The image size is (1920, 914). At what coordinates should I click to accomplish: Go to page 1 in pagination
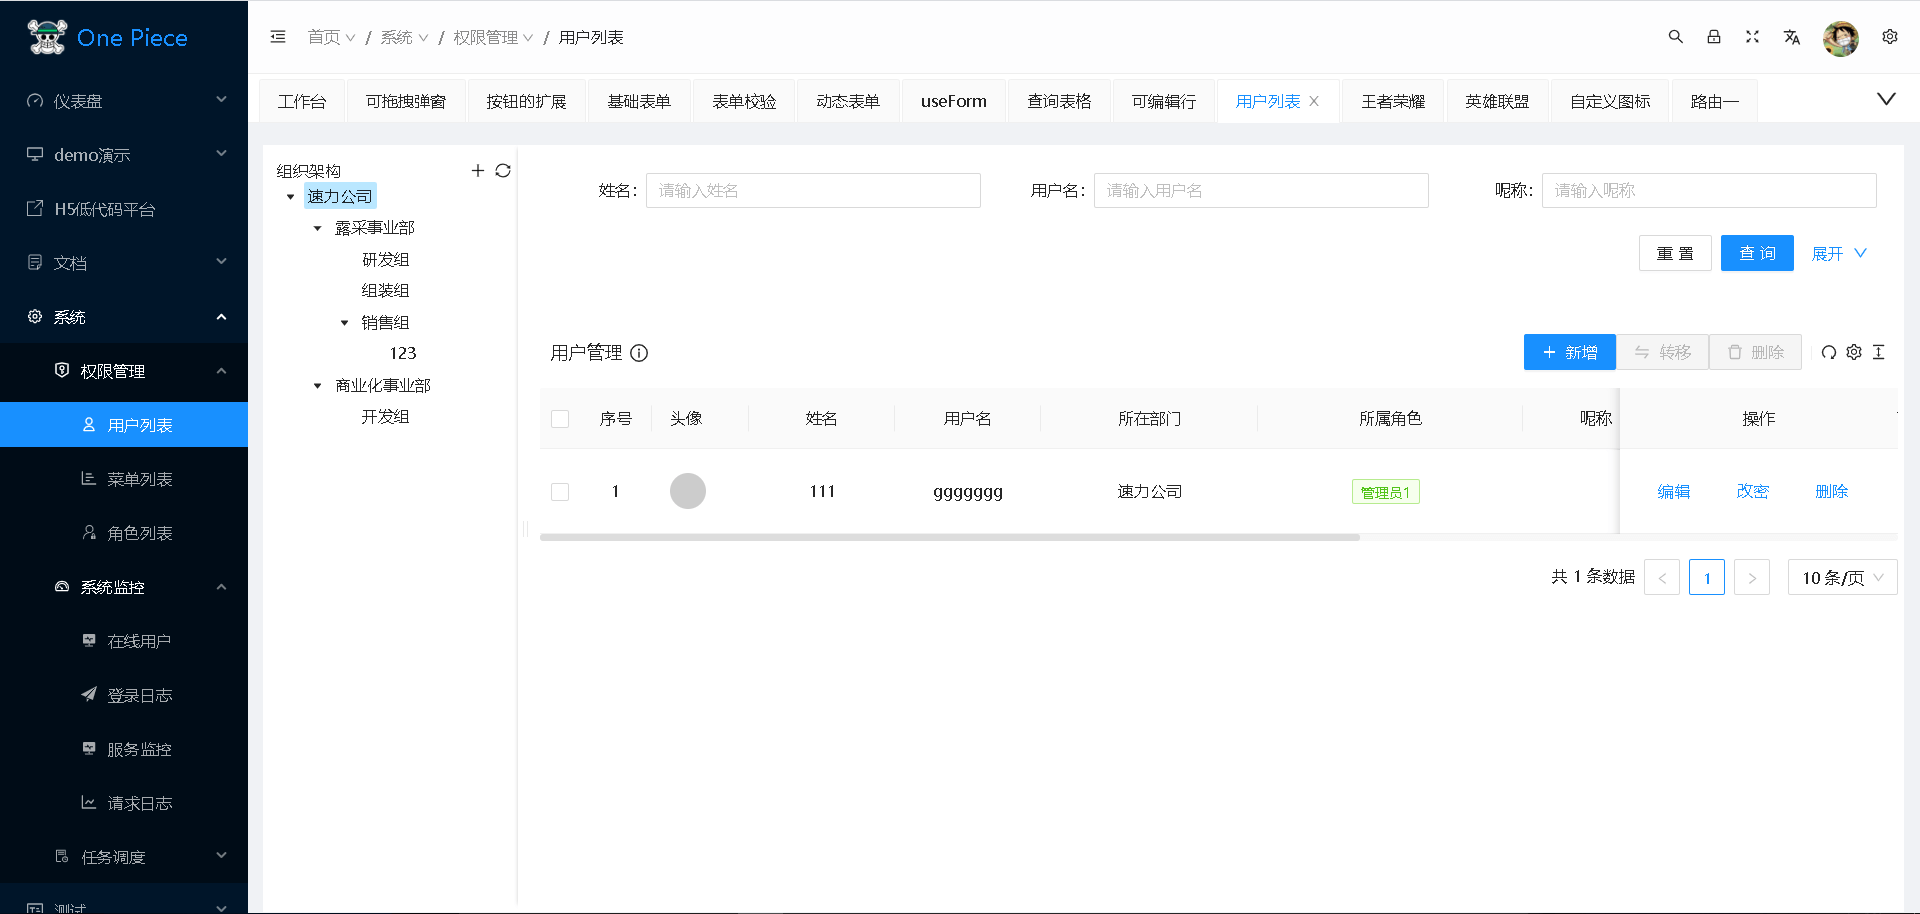tap(1707, 577)
